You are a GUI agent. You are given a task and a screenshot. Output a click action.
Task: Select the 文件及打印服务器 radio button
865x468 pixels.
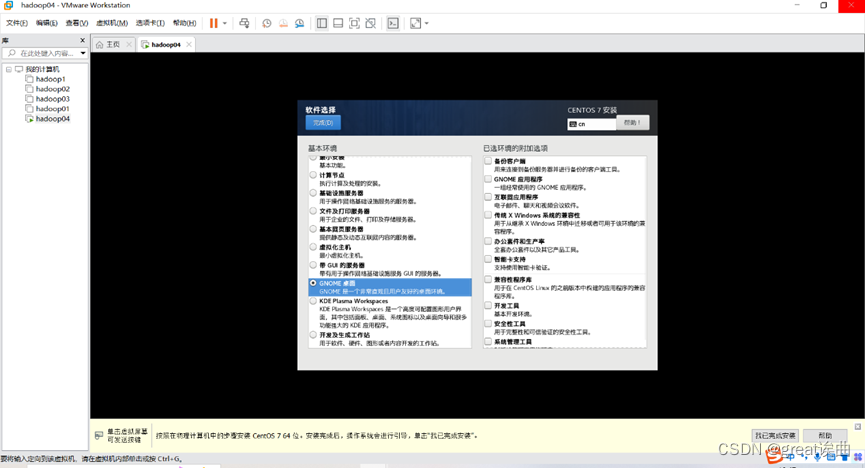[x=313, y=211]
